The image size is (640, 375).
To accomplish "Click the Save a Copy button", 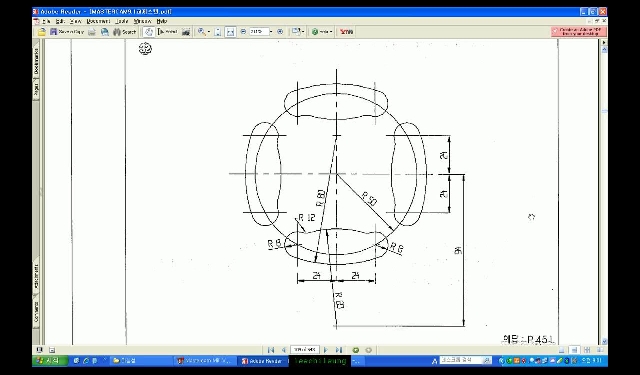I will pyautogui.click(x=67, y=32).
